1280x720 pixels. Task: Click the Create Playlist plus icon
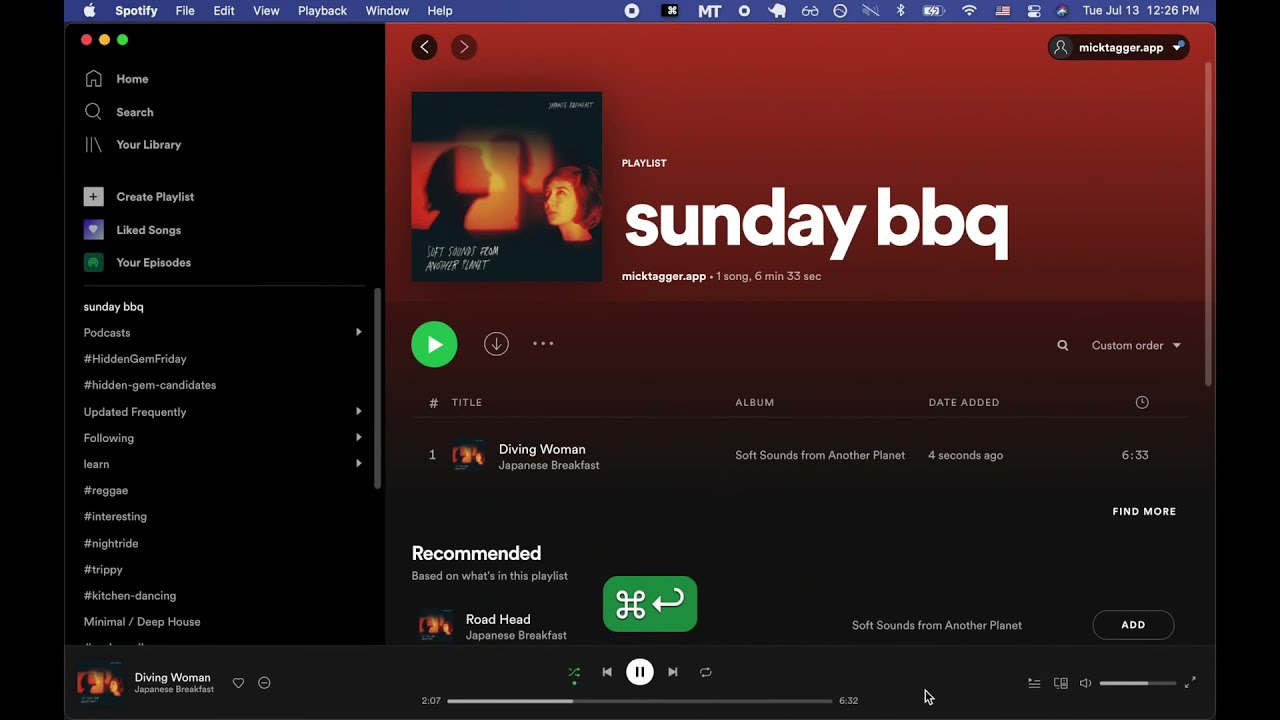pyautogui.click(x=93, y=197)
